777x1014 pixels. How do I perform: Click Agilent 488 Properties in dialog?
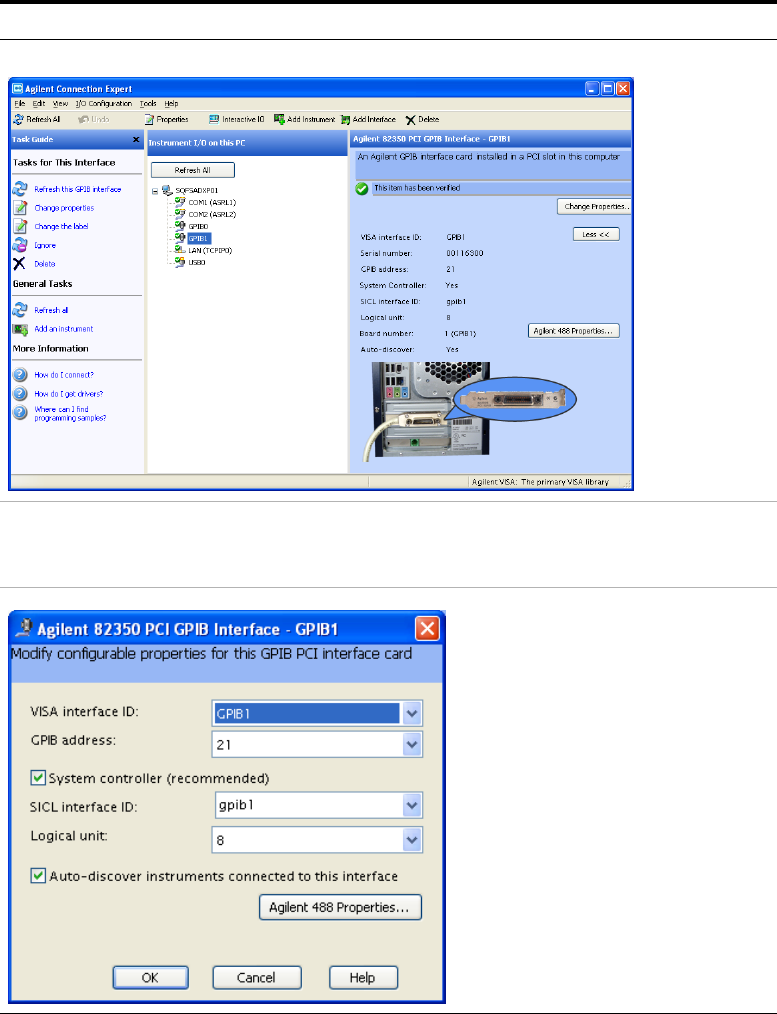(340, 907)
